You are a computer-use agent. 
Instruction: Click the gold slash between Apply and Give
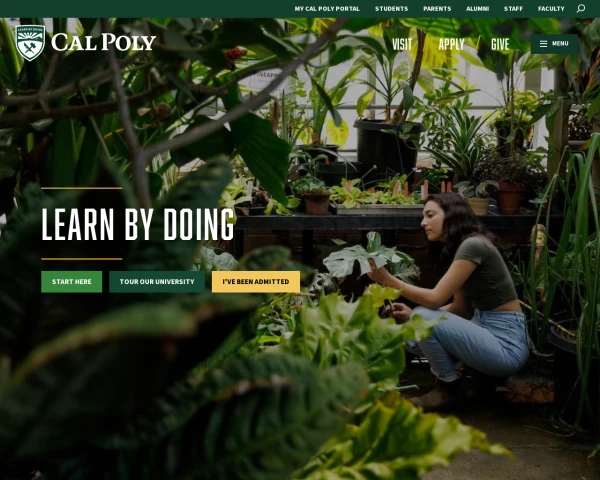point(478,43)
